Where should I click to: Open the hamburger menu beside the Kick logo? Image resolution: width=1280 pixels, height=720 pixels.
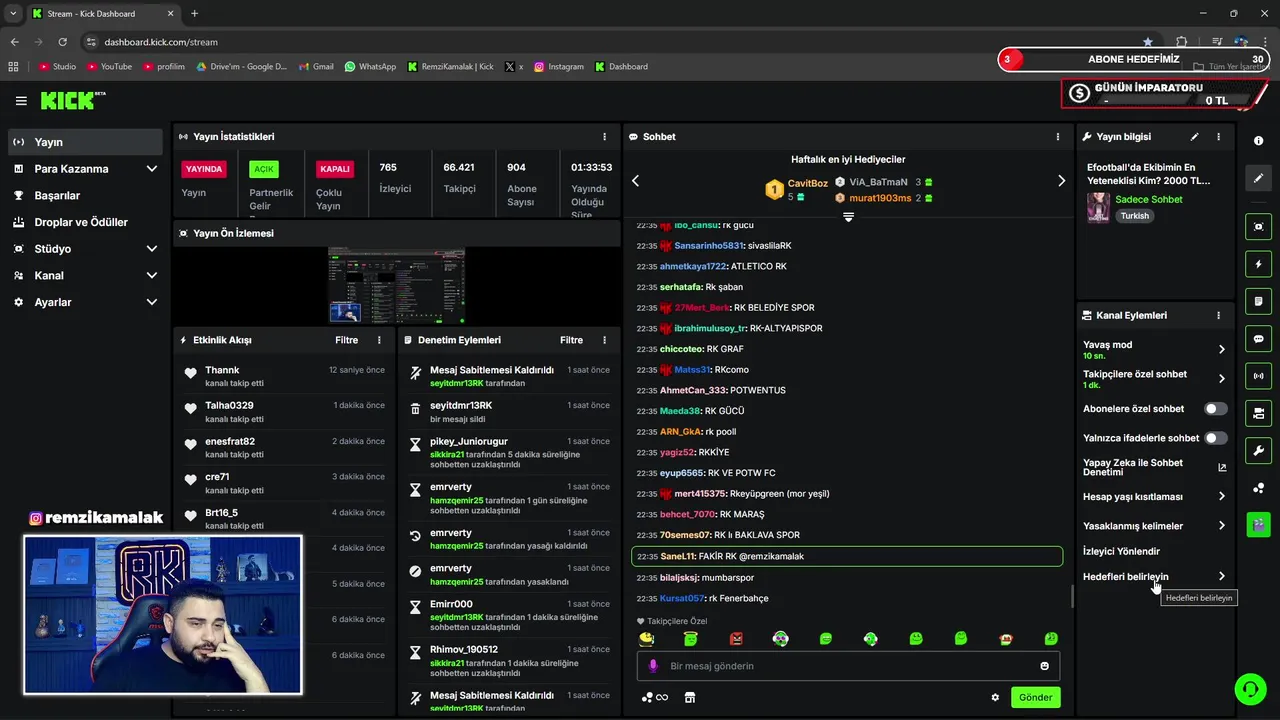click(21, 101)
